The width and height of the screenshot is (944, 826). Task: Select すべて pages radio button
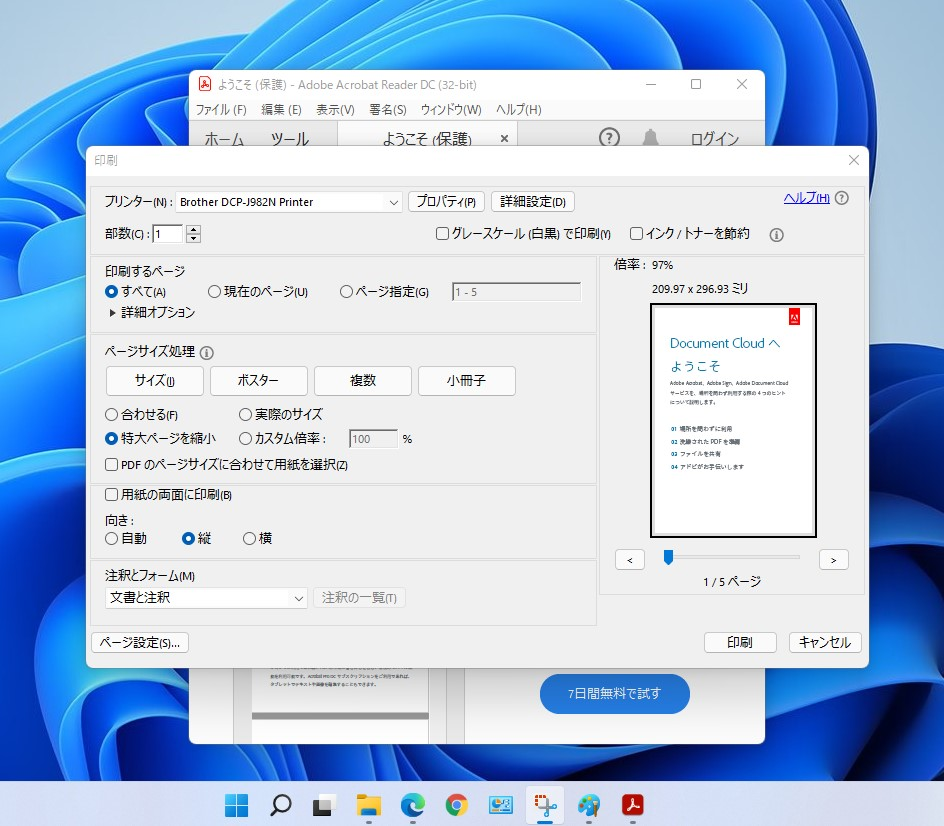coord(111,292)
